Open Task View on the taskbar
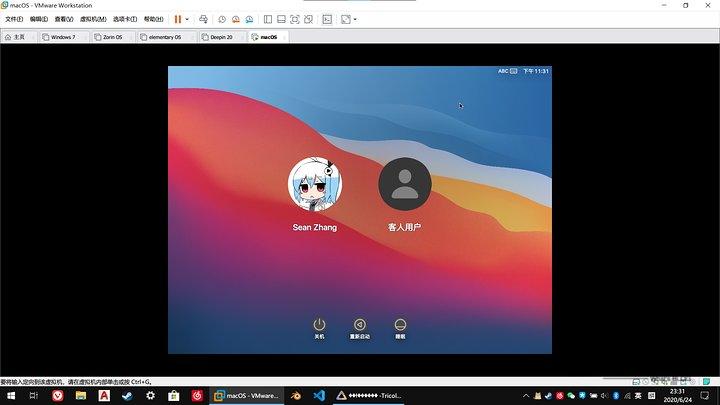Screen dimensions: 720x405 [x=34, y=395]
